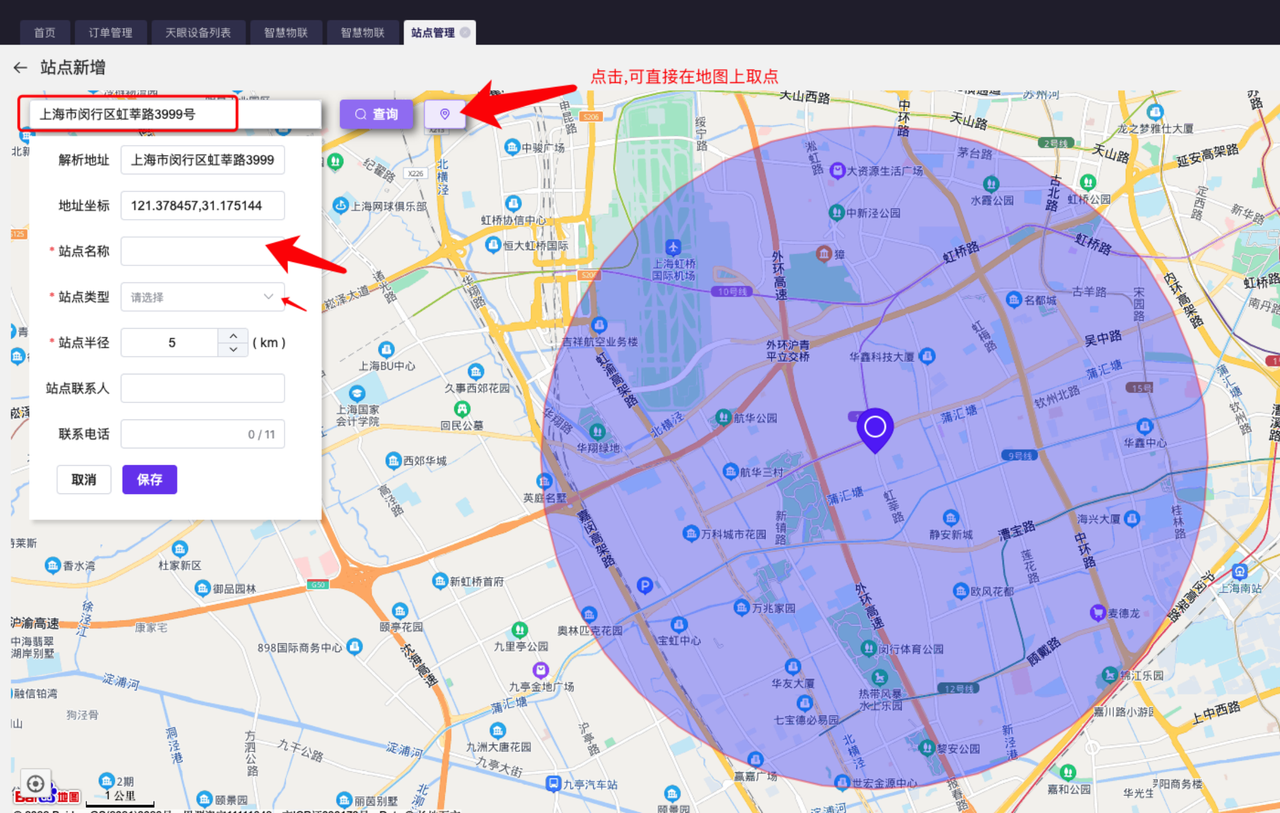Image resolution: width=1280 pixels, height=813 pixels.
Task: Open the 站点类型 dropdown
Action: click(x=203, y=297)
